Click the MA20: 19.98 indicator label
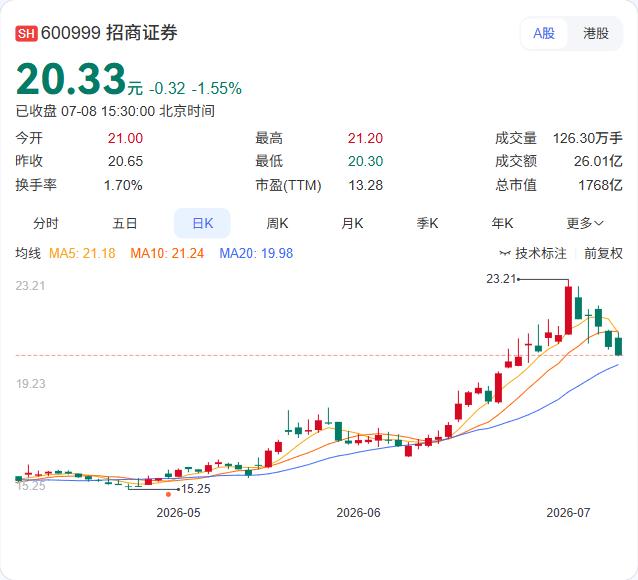Viewport: 638px width, 580px height. click(x=256, y=254)
